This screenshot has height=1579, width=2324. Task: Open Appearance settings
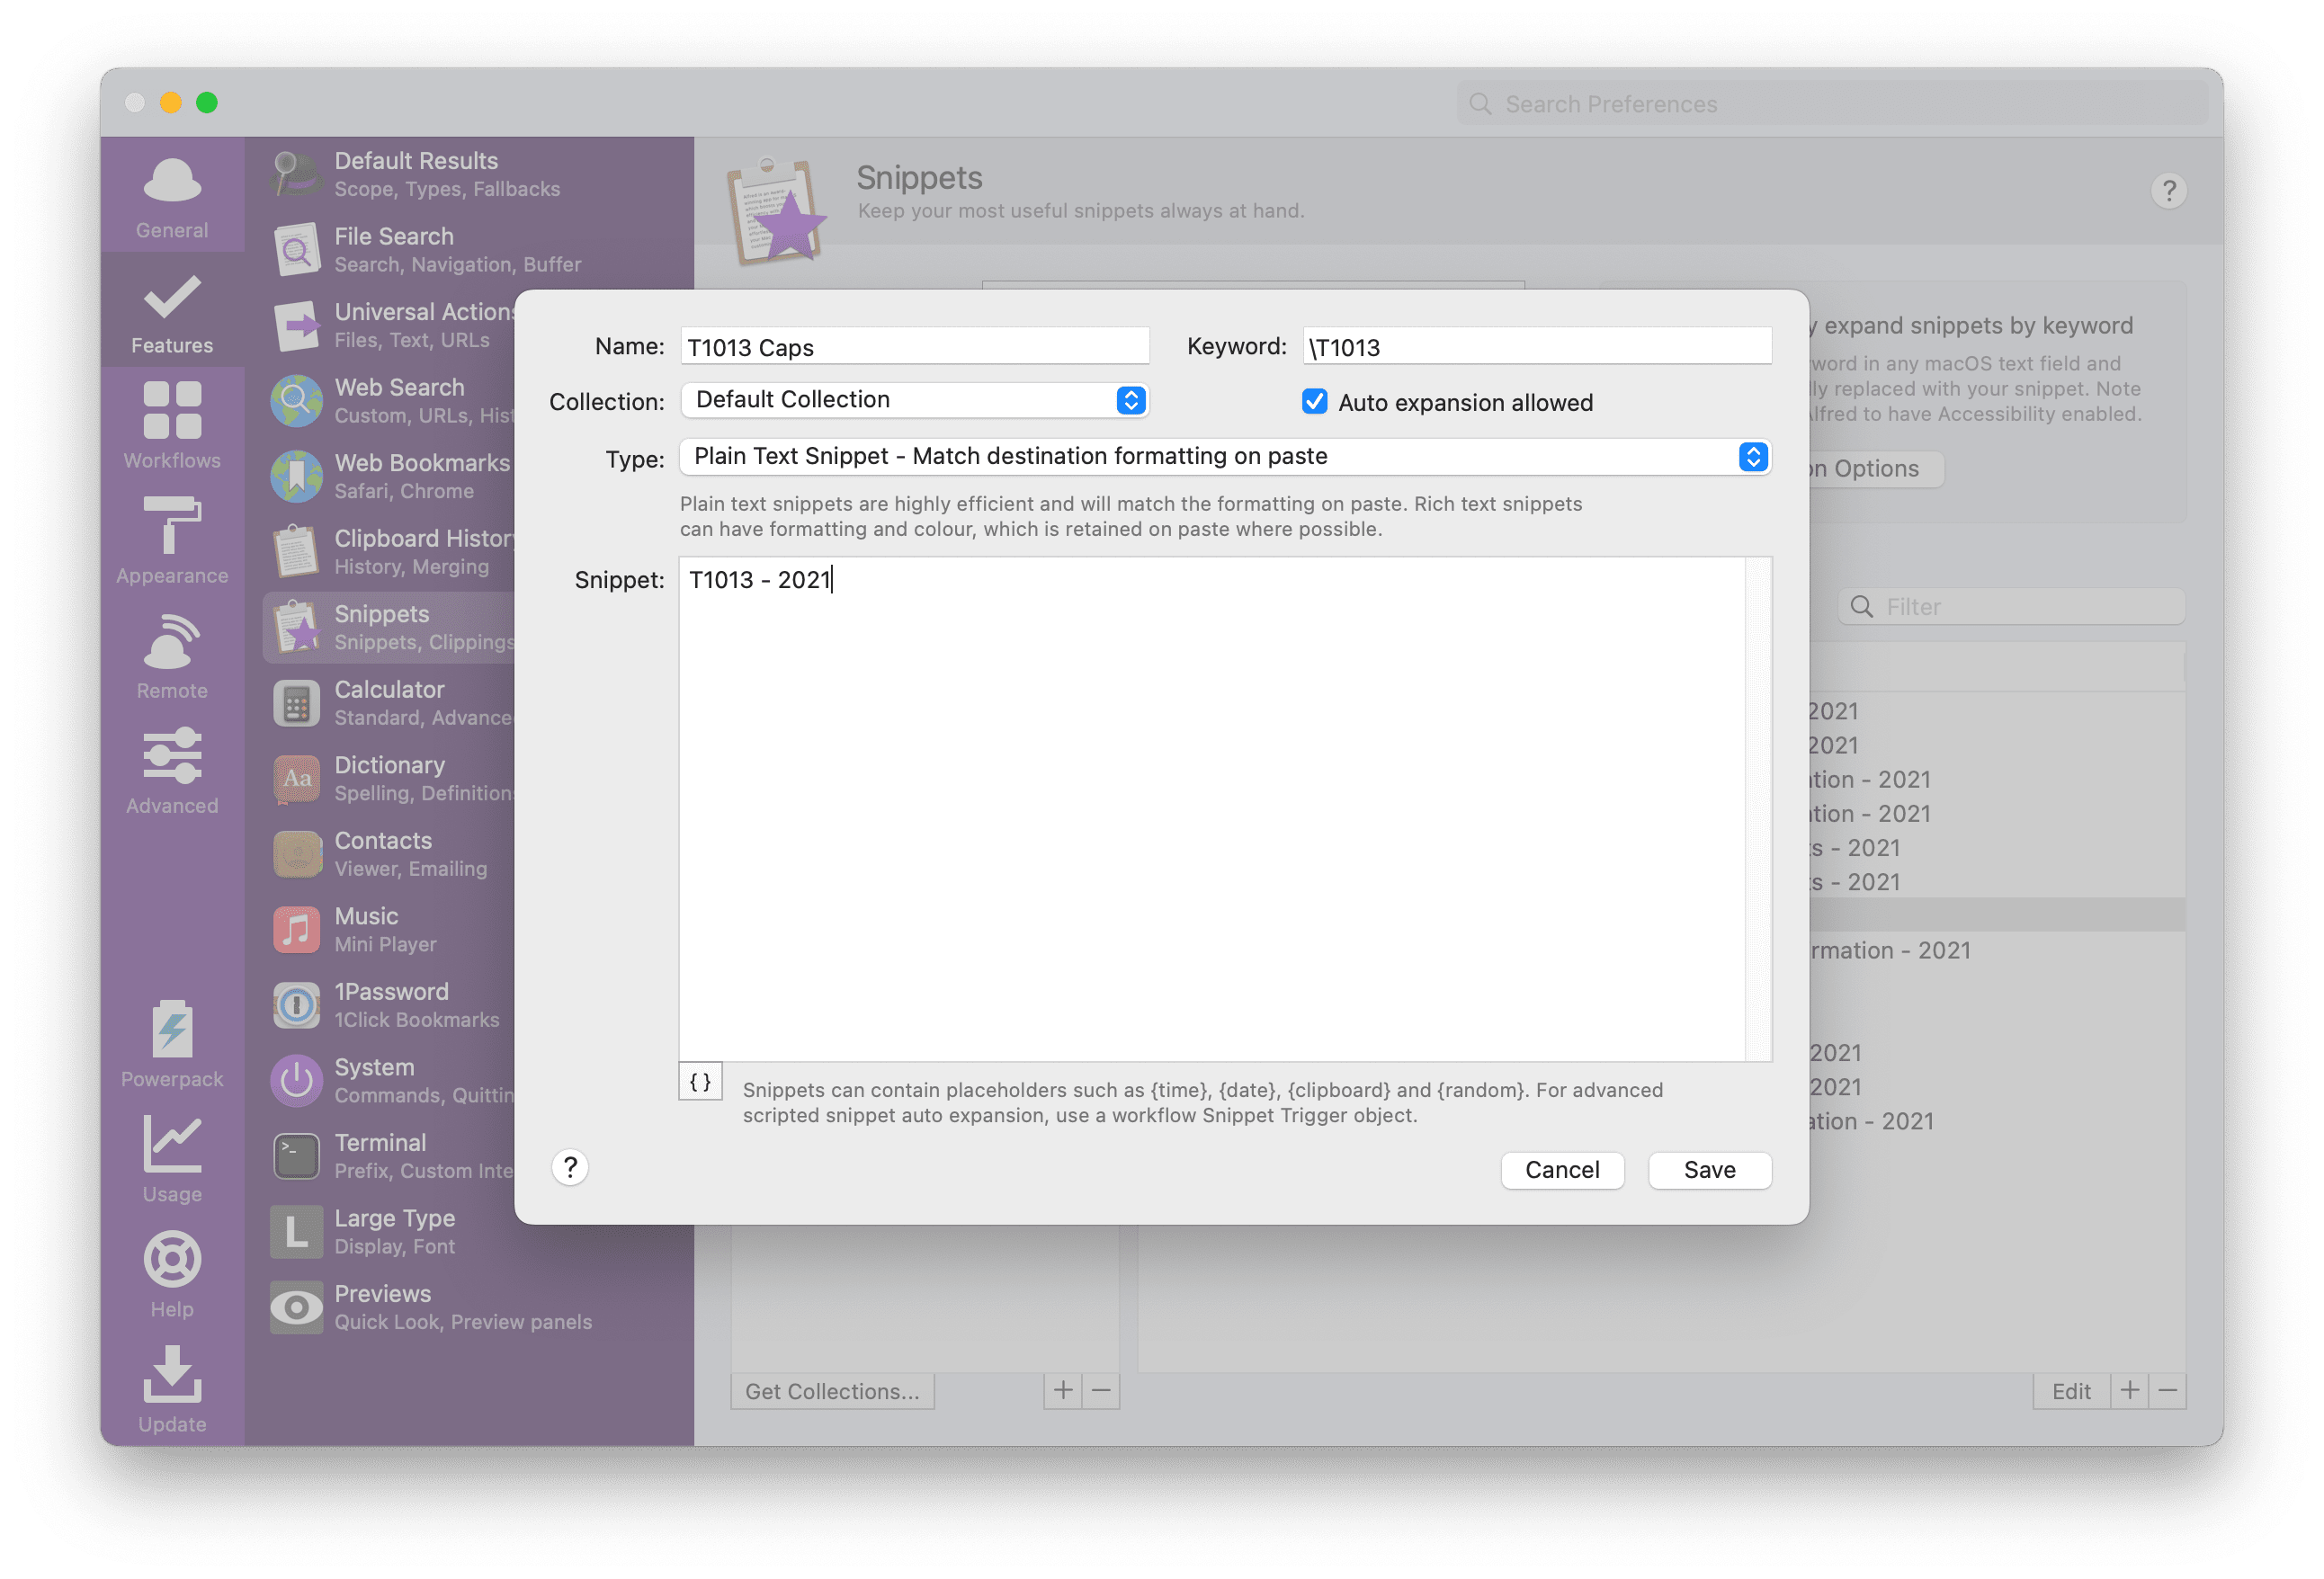click(172, 541)
